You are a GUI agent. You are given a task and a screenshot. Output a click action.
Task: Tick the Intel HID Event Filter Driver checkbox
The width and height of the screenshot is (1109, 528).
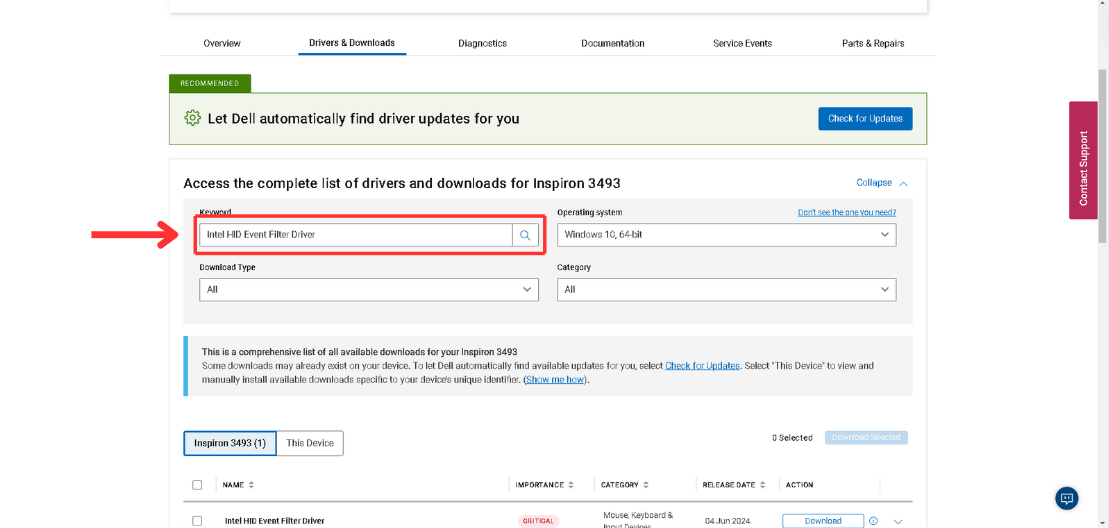click(197, 521)
